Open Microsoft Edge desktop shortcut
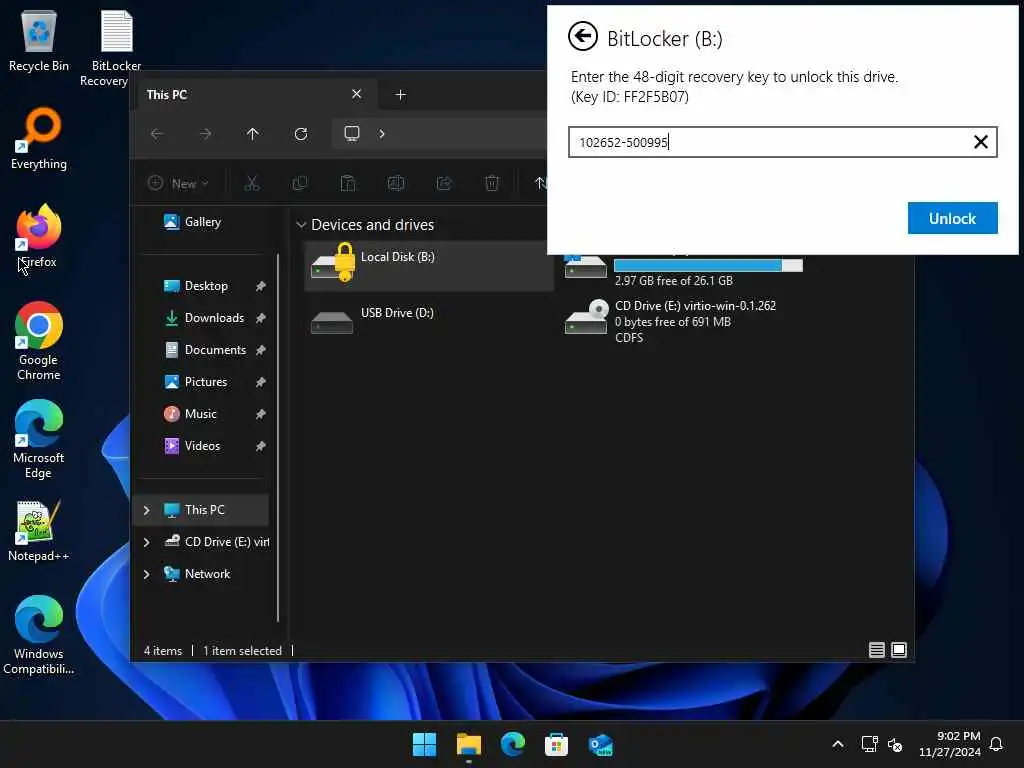 point(39,439)
